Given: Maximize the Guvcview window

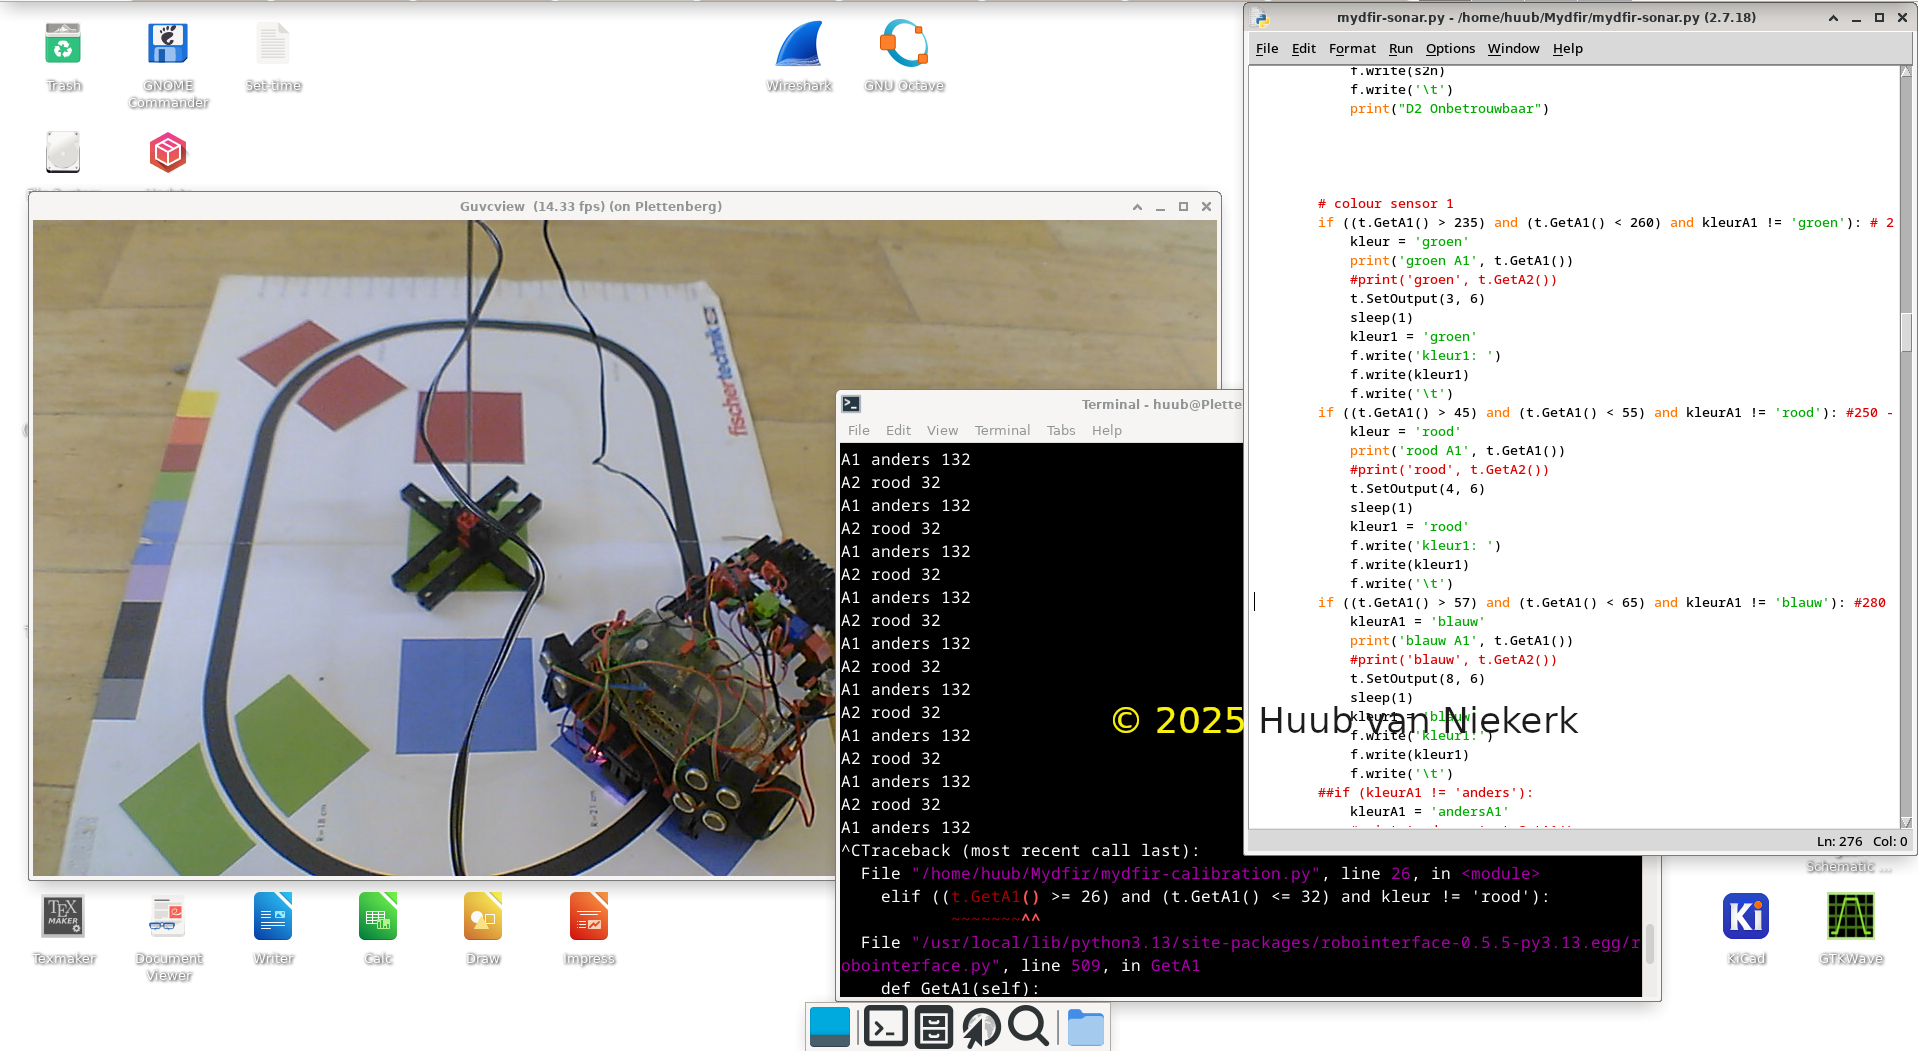Looking at the screenshot, I should [1183, 207].
